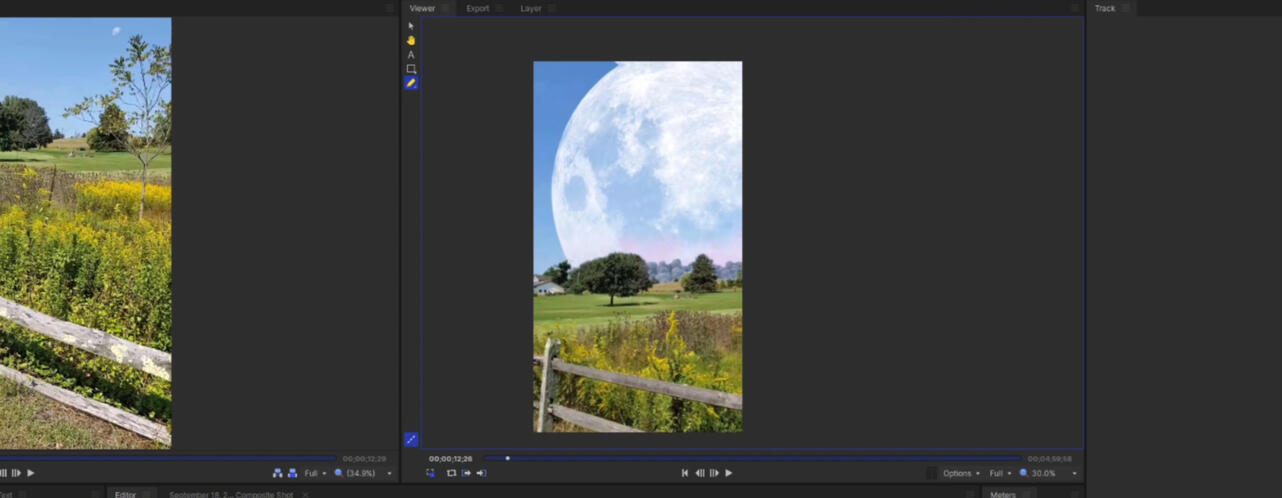This screenshot has height=498, width=1282.
Task: Select the Text tool
Action: pos(411,55)
